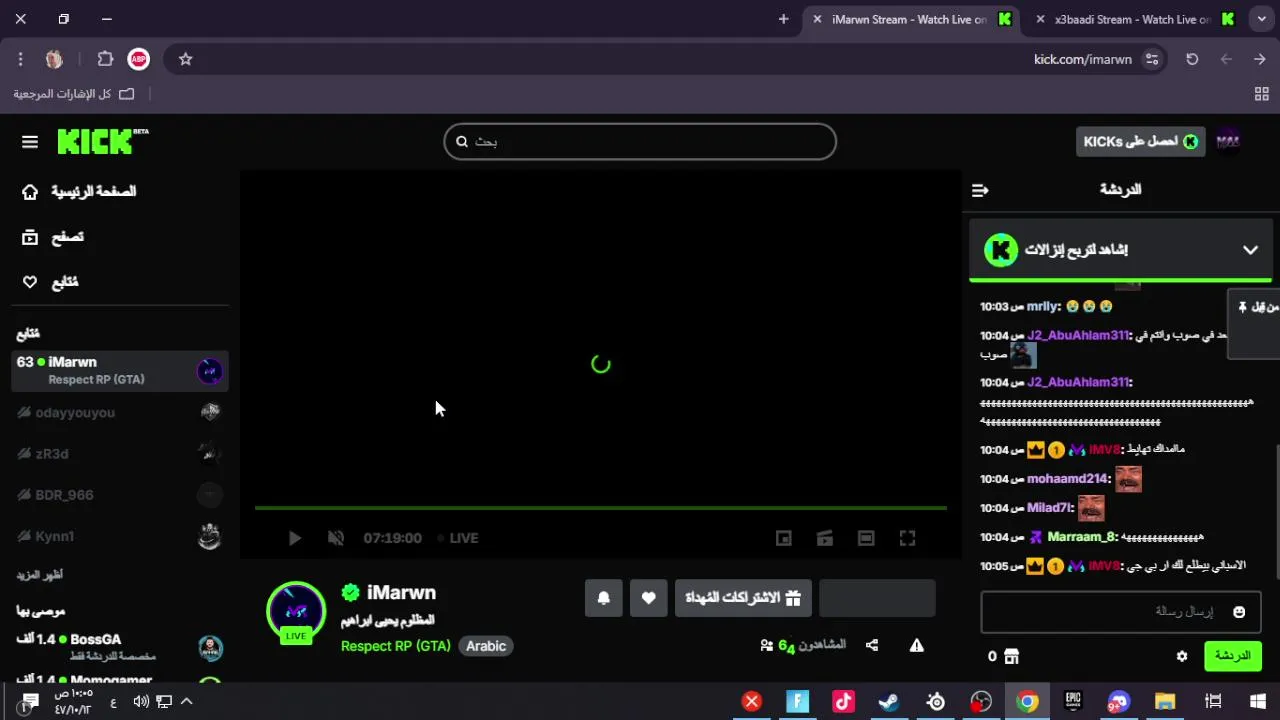Open all bookmarks folder
The height and width of the screenshot is (720, 1280).
tap(74, 94)
